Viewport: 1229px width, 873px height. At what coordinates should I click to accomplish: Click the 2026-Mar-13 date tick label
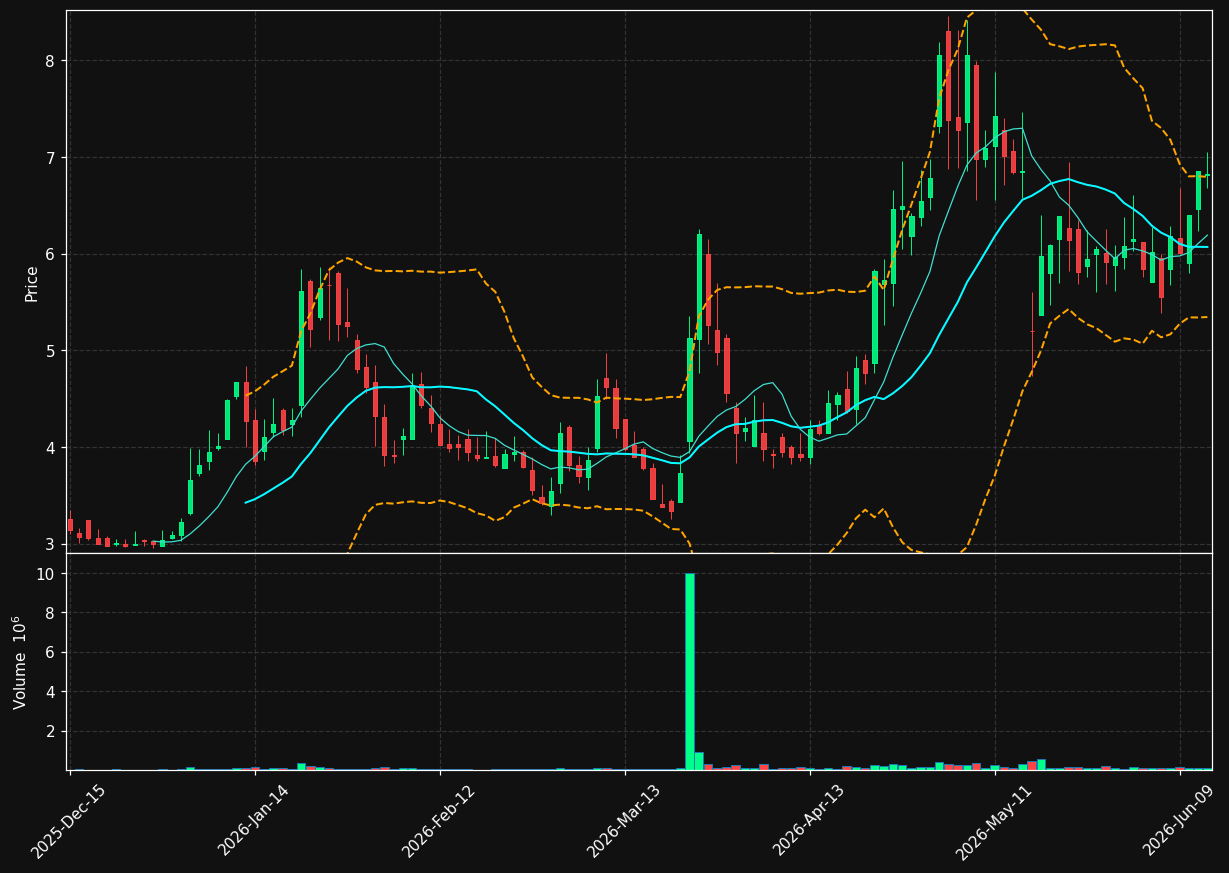click(x=623, y=821)
